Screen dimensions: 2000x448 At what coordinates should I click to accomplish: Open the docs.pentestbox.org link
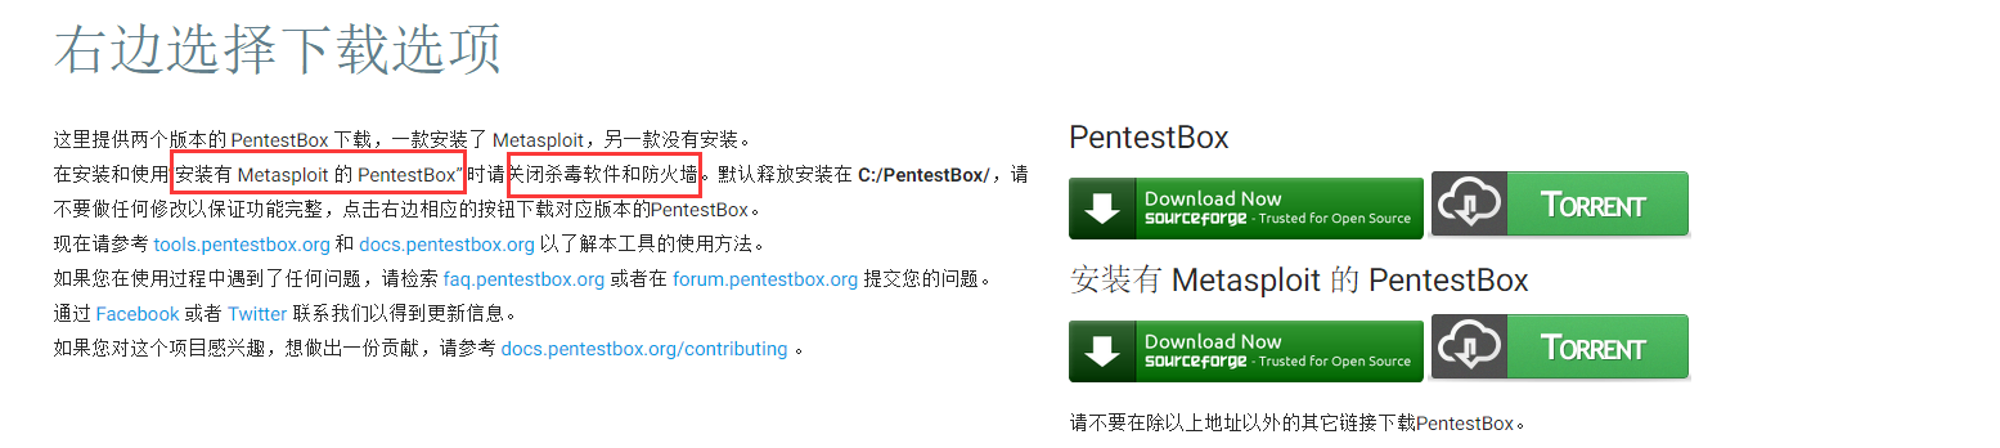[x=447, y=244]
